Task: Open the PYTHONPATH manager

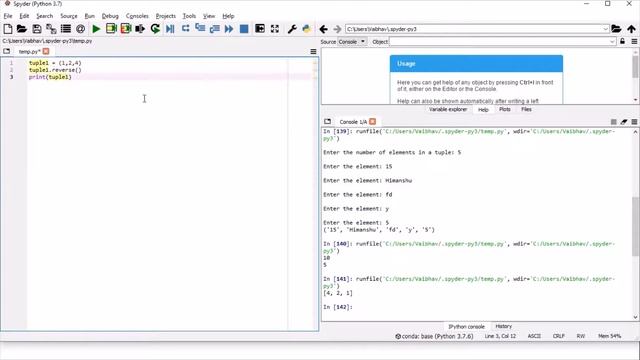Action: [307, 29]
